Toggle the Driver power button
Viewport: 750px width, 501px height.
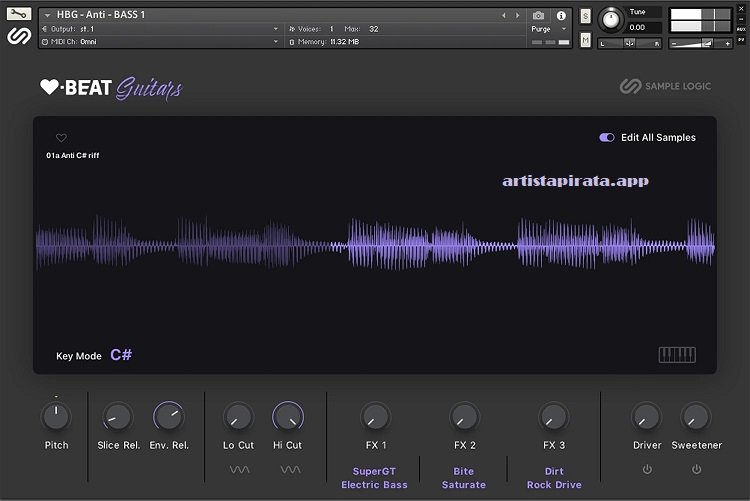647,469
